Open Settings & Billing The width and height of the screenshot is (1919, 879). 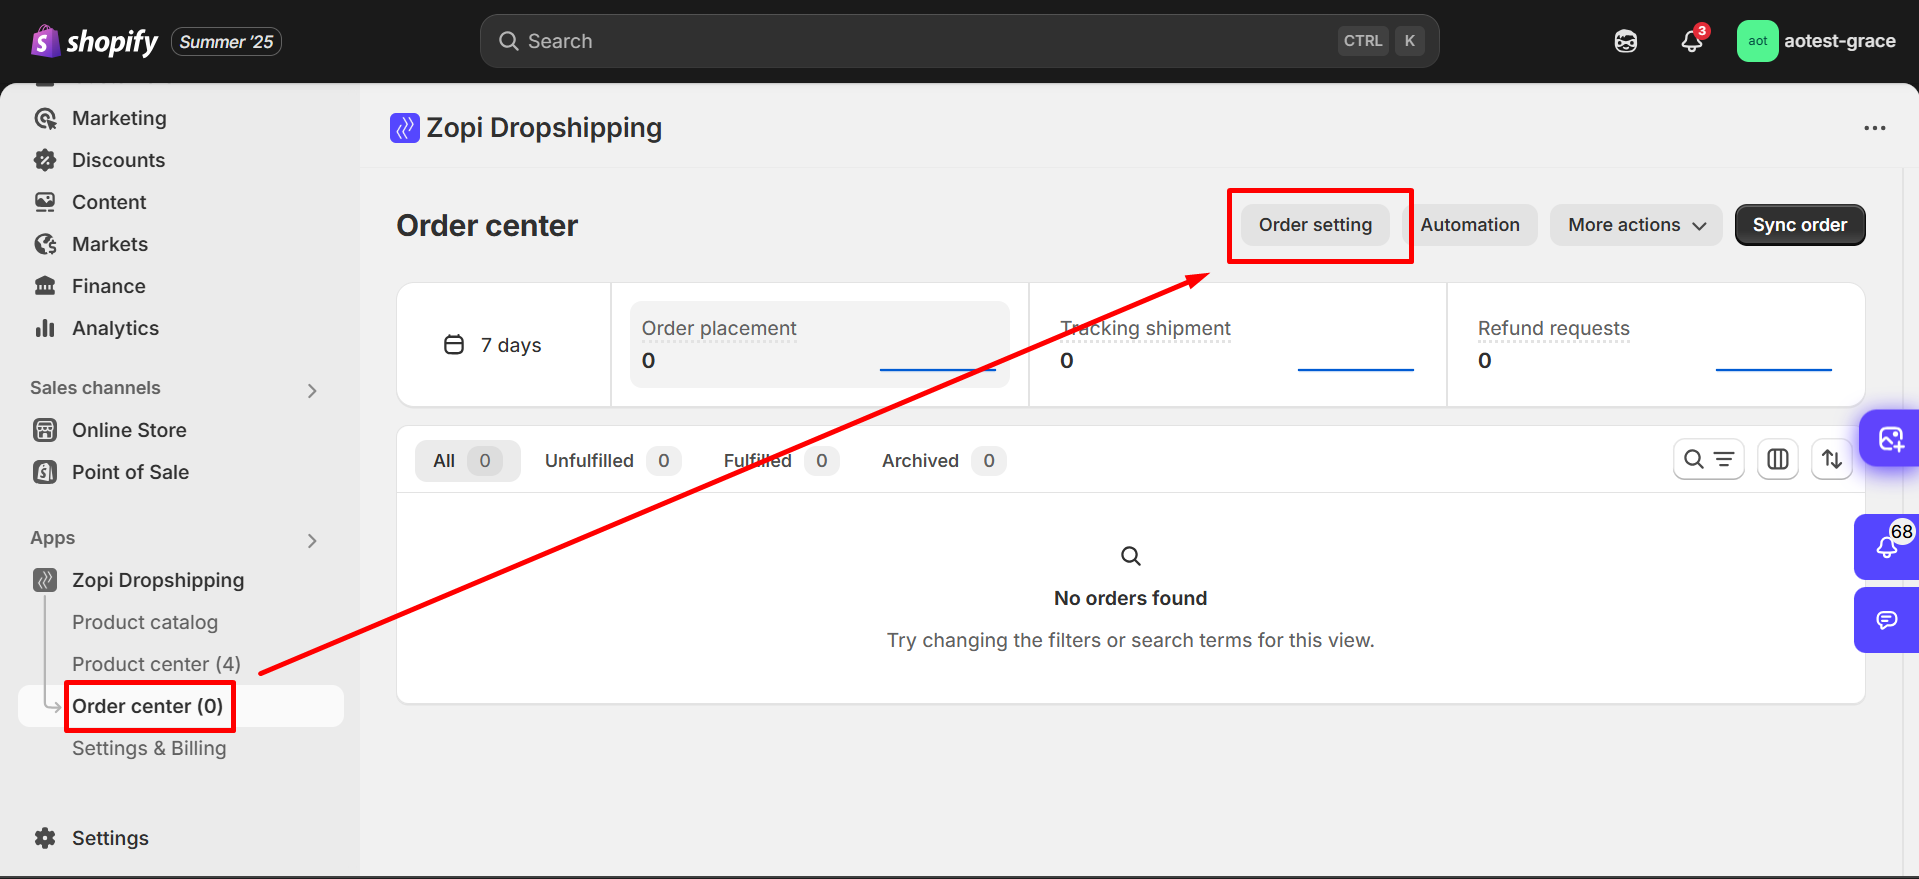click(149, 748)
